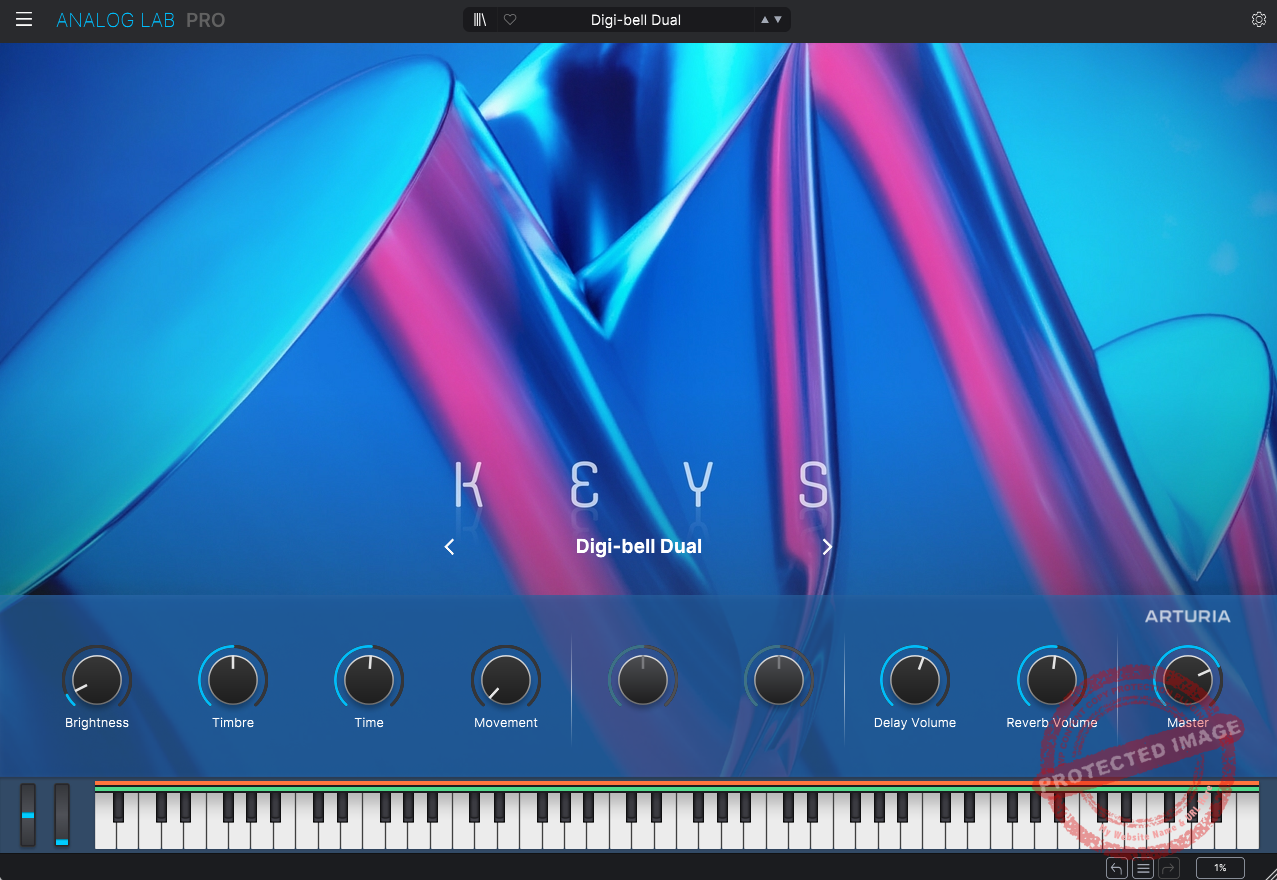Click the ANALOG LAB PRO title
The width and height of the screenshot is (1277, 880).
[x=141, y=20]
